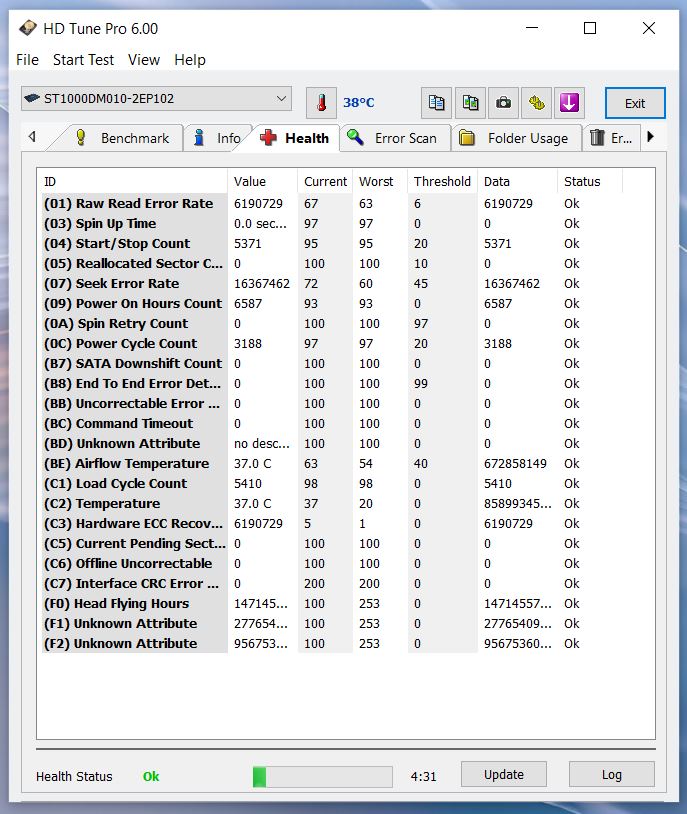Click the copy screenshot to clipboard icon
687x814 pixels.
(470, 102)
